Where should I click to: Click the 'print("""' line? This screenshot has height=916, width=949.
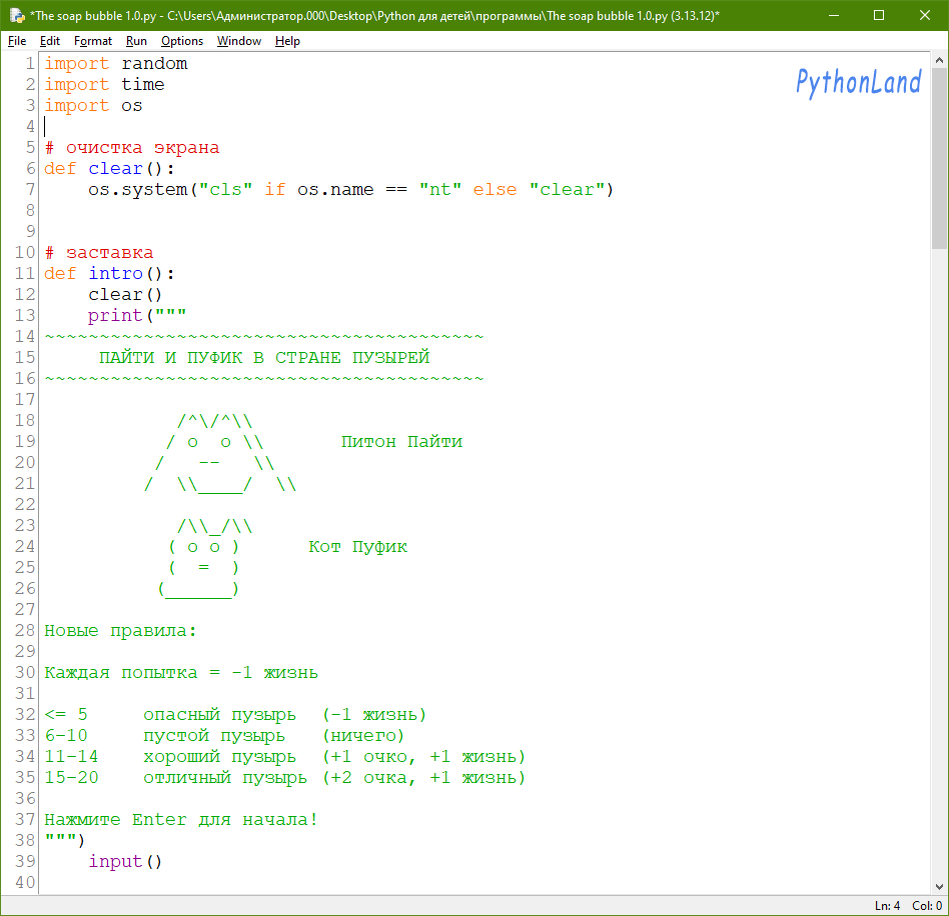pyautogui.click(x=137, y=315)
